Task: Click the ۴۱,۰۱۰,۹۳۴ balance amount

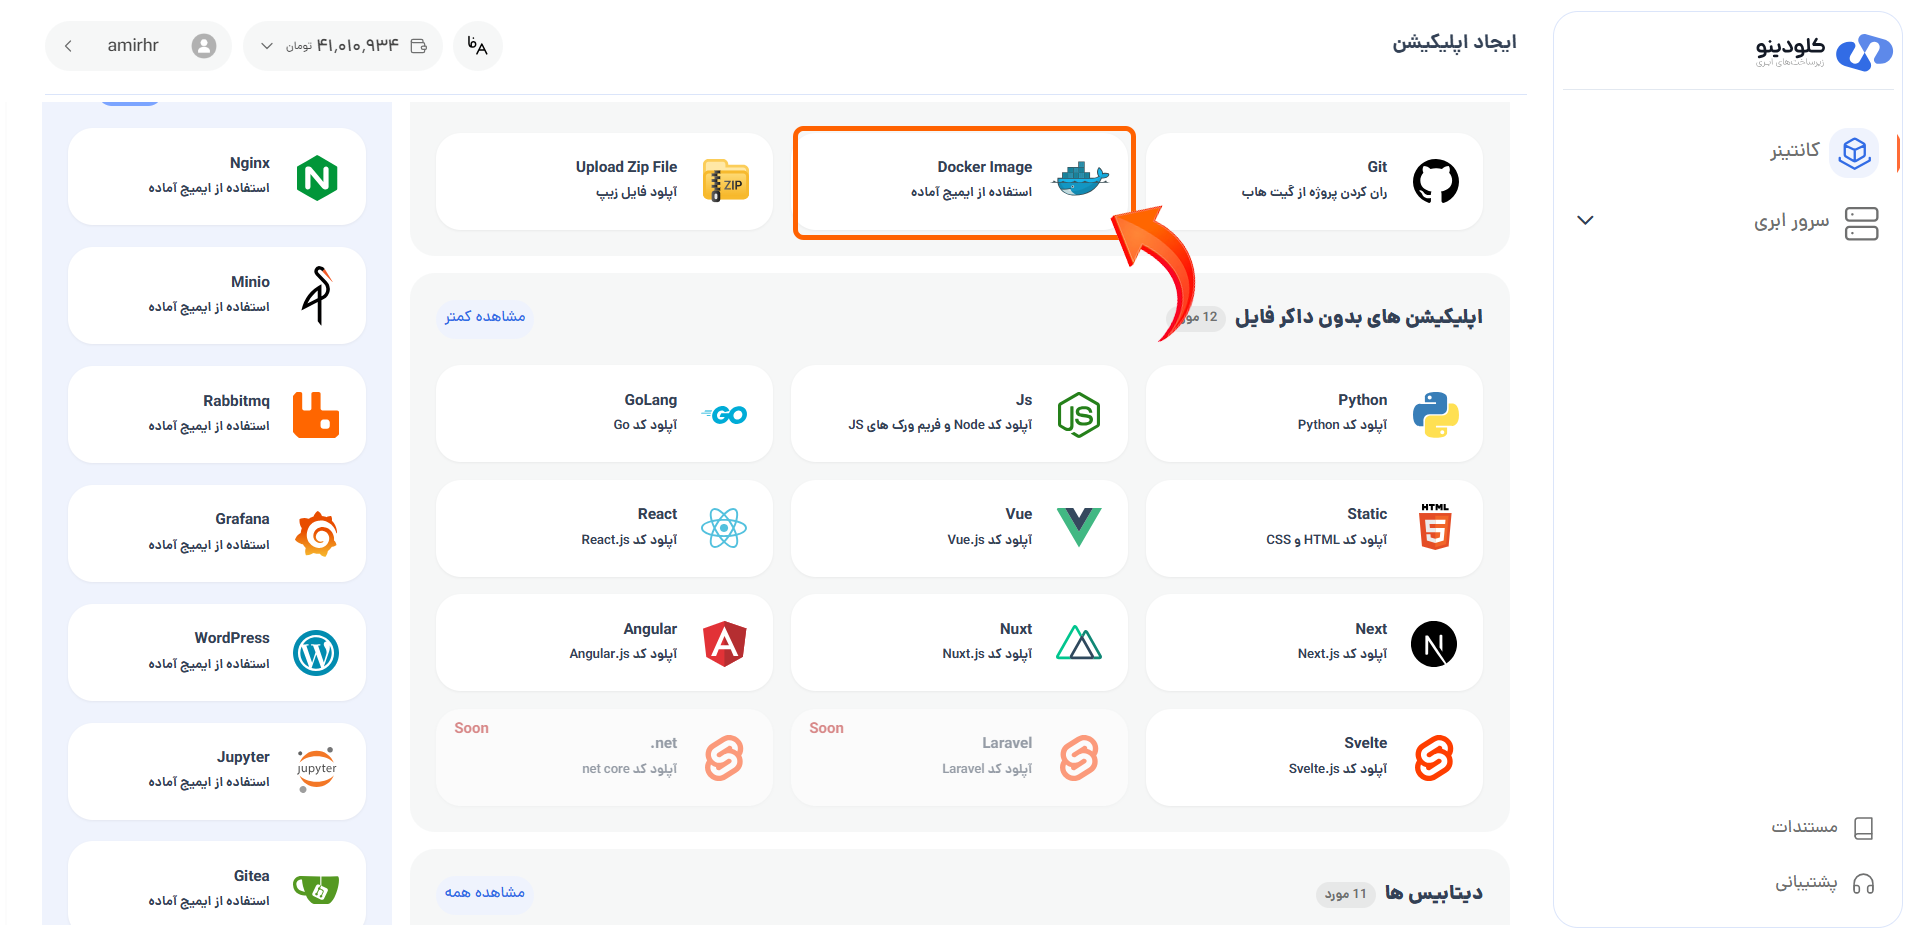Action: tap(358, 46)
